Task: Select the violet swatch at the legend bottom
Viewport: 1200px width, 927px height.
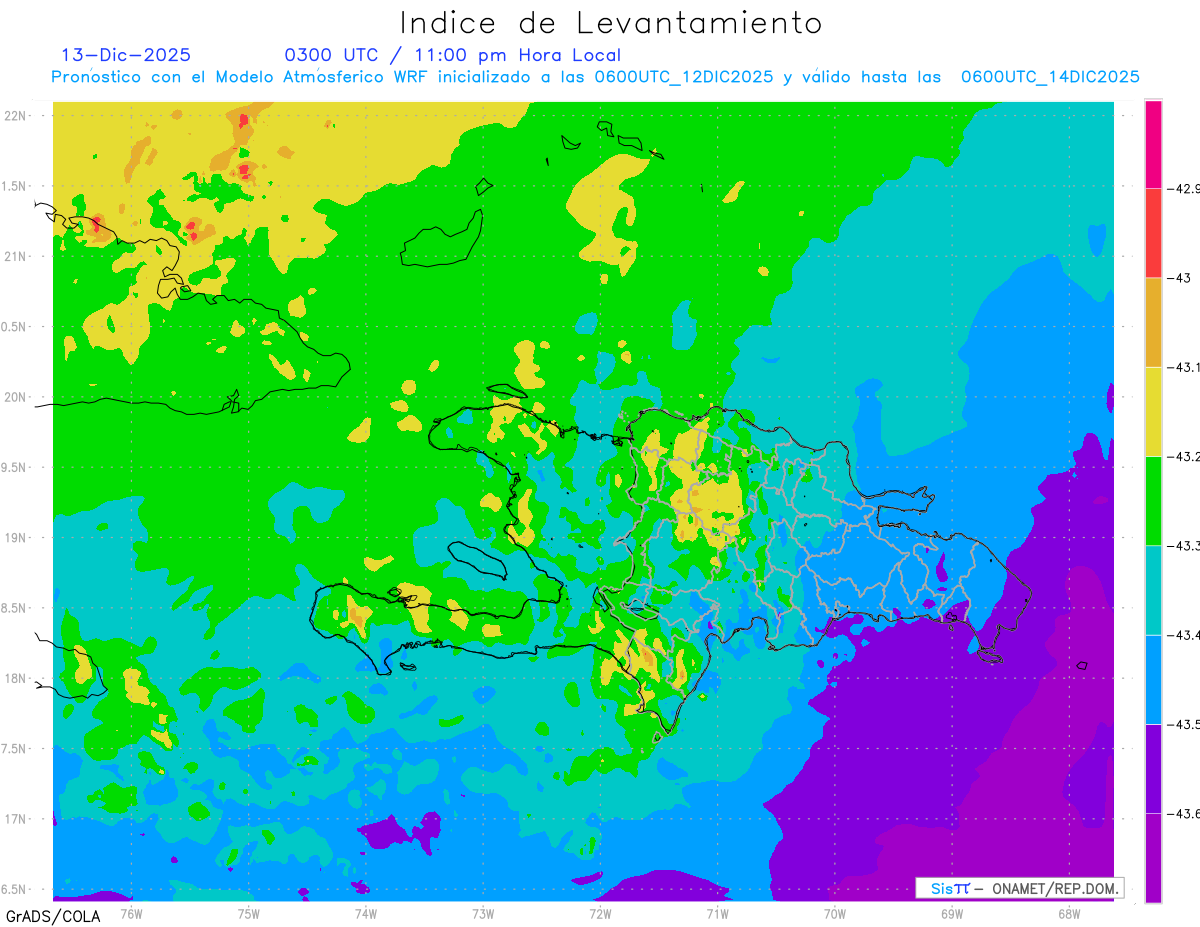Action: click(1153, 858)
